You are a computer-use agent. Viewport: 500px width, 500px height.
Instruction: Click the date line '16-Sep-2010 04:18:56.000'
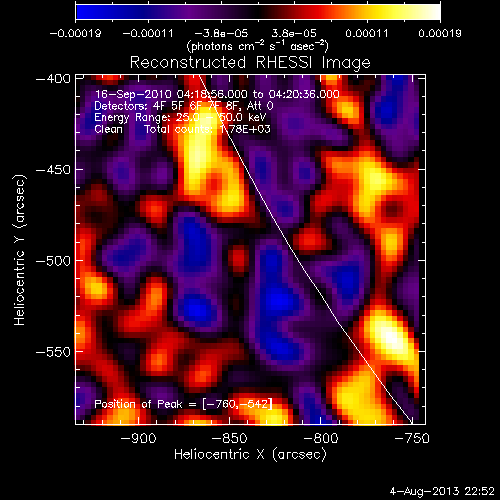[x=171, y=94]
